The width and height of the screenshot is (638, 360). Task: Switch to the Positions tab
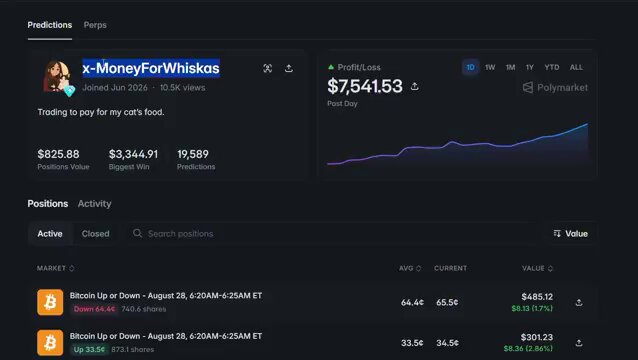48,203
